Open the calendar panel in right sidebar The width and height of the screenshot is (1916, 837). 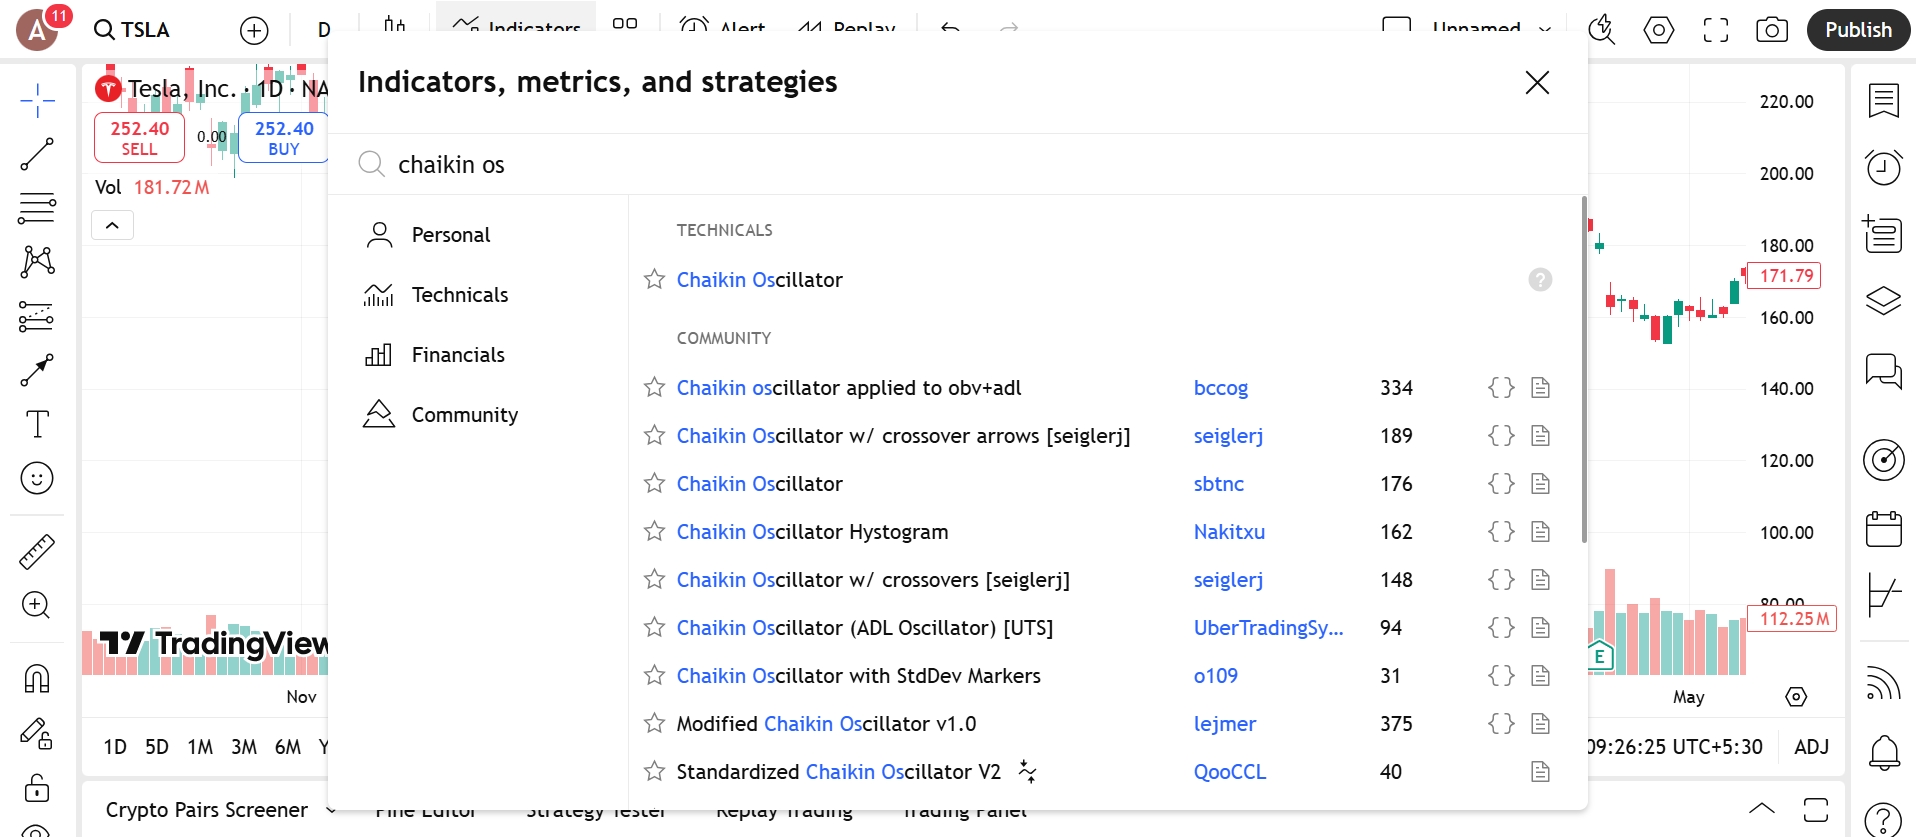(x=1884, y=528)
